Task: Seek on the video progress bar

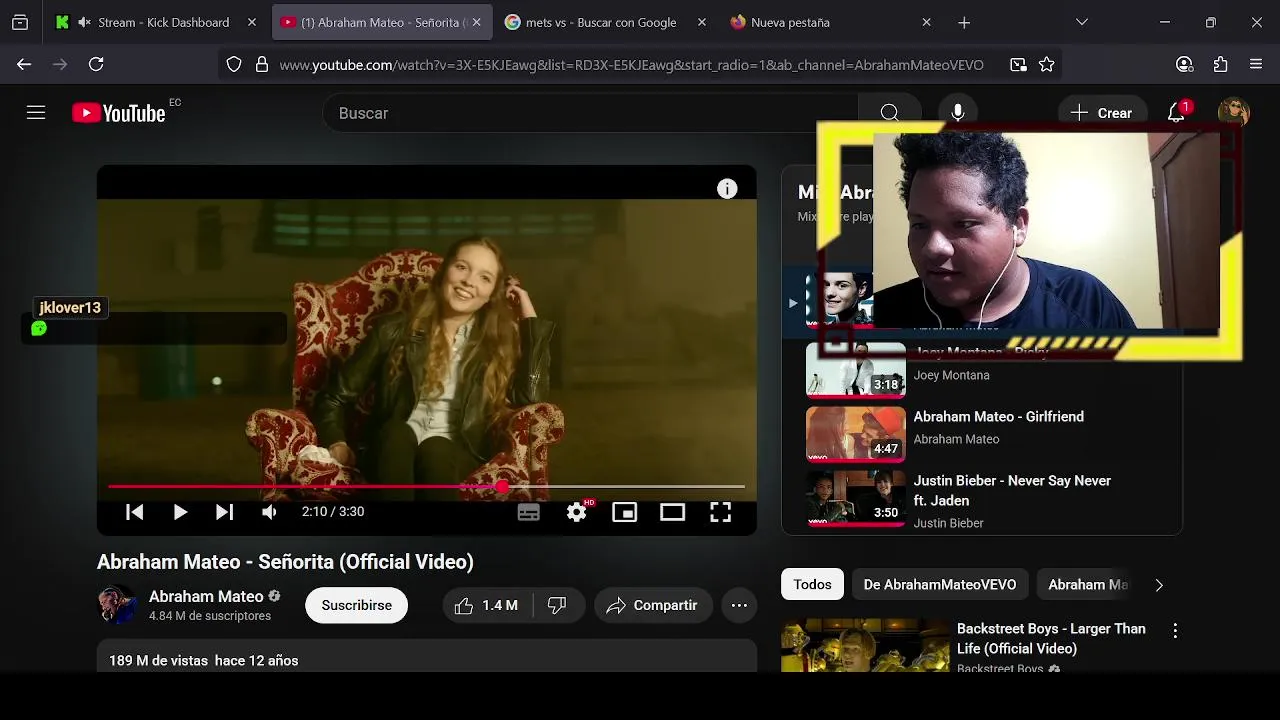Action: click(x=426, y=487)
